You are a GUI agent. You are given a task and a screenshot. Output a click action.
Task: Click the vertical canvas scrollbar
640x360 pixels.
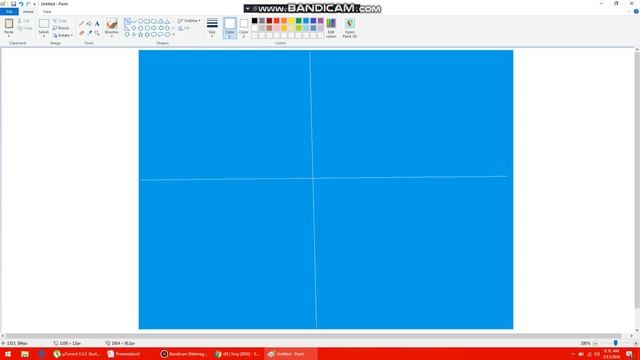point(637,180)
